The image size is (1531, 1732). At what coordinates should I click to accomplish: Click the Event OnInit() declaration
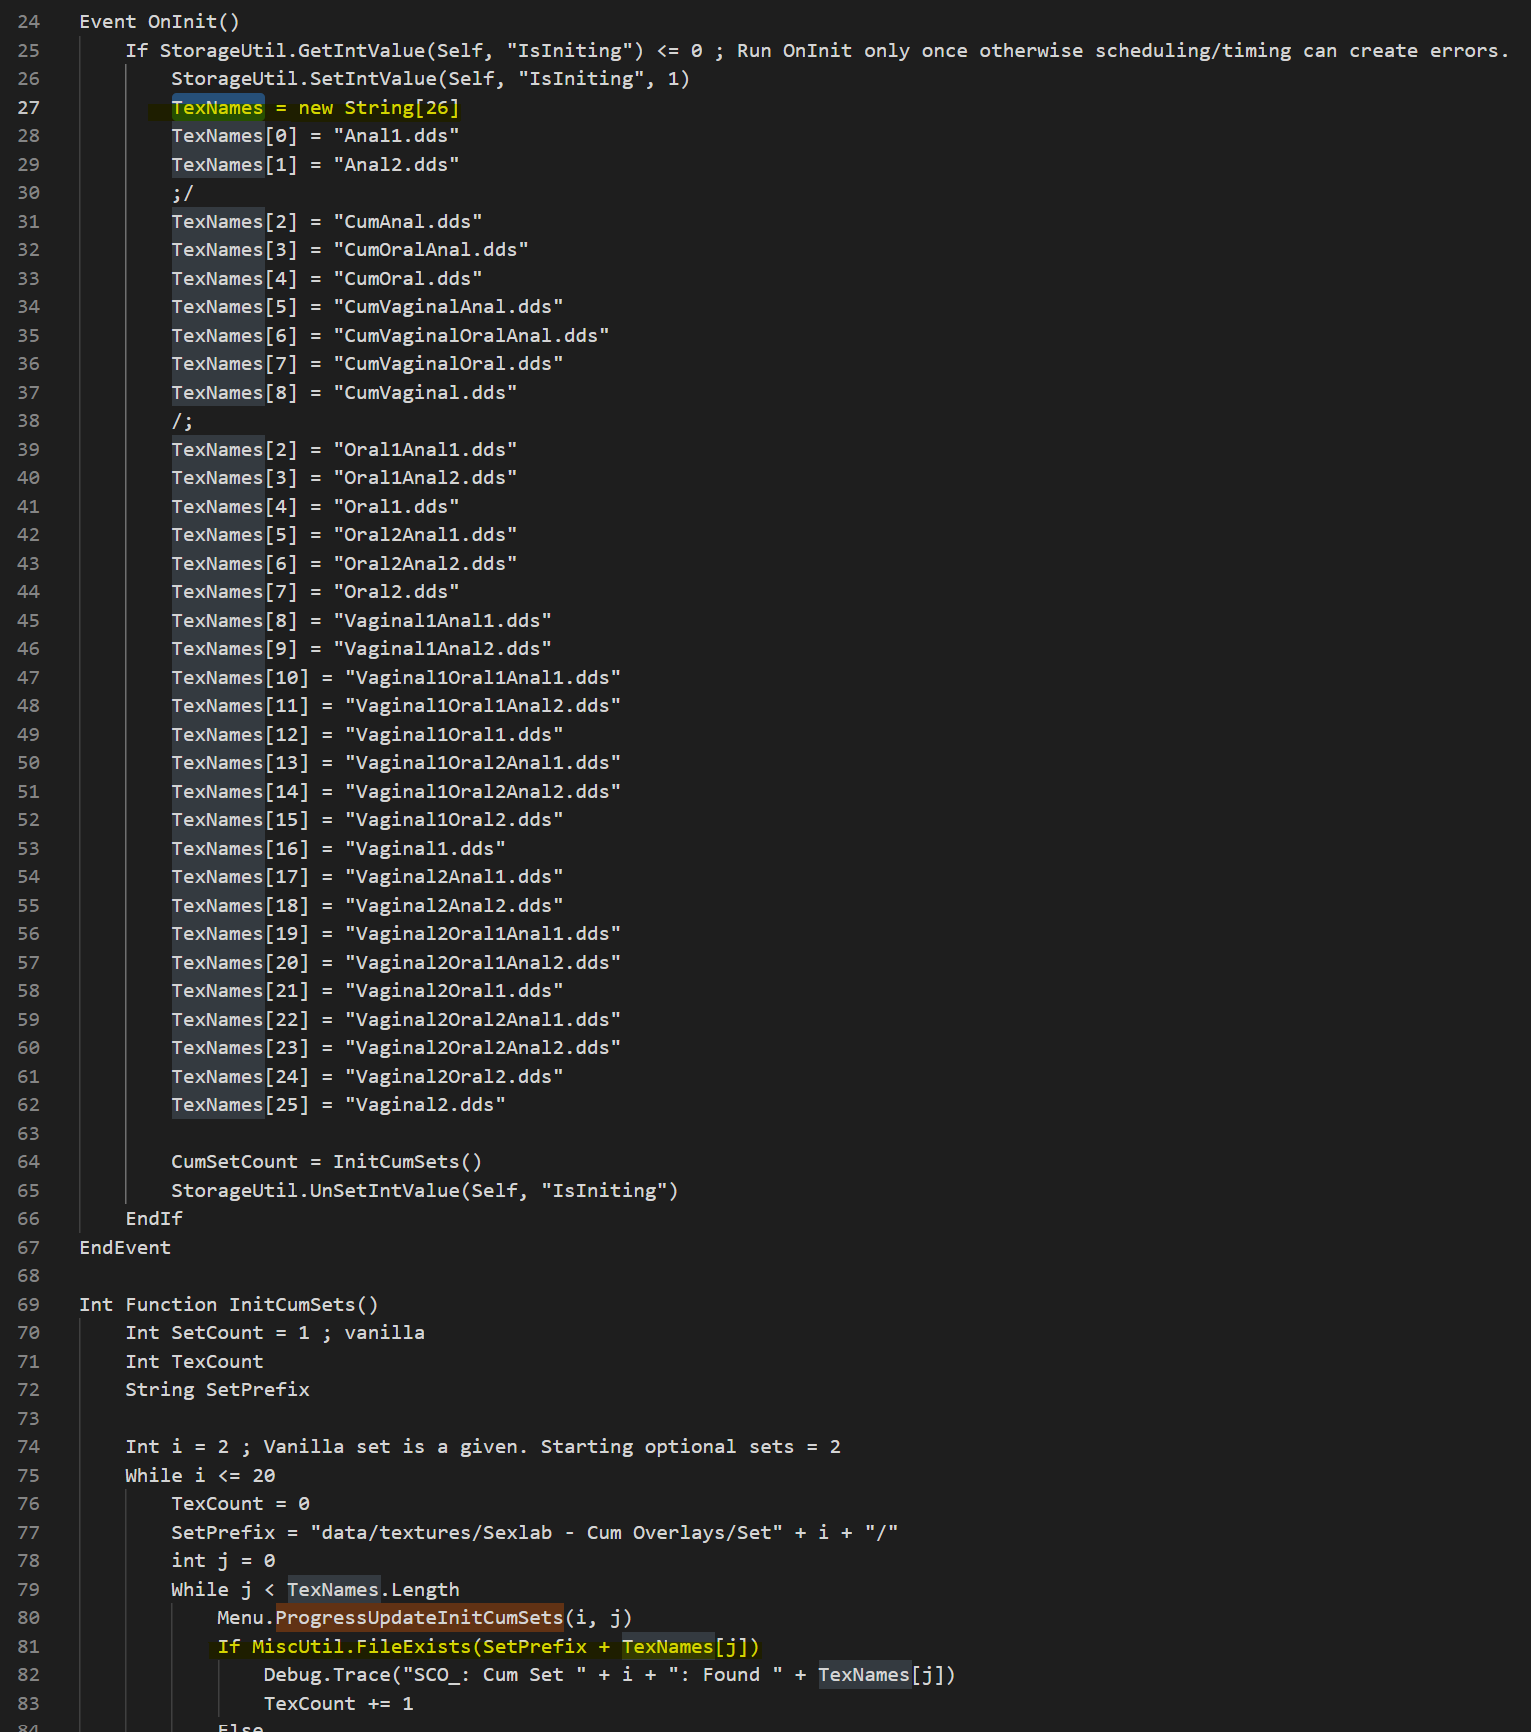[x=159, y=21]
